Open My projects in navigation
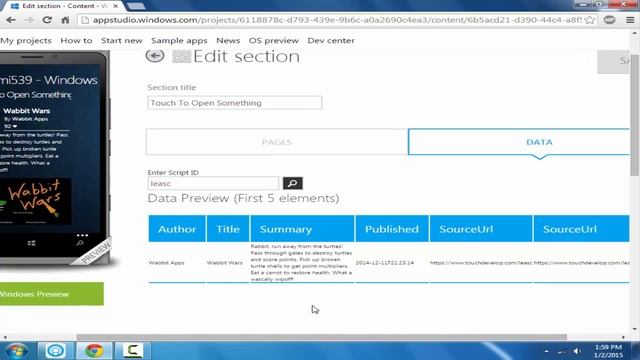This screenshot has width=640, height=360. point(26,40)
